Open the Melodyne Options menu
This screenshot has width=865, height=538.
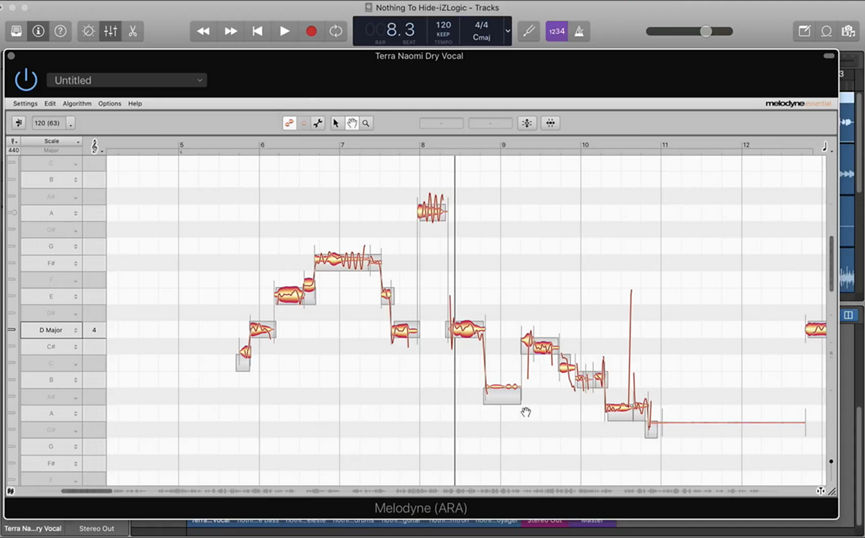[x=109, y=103]
